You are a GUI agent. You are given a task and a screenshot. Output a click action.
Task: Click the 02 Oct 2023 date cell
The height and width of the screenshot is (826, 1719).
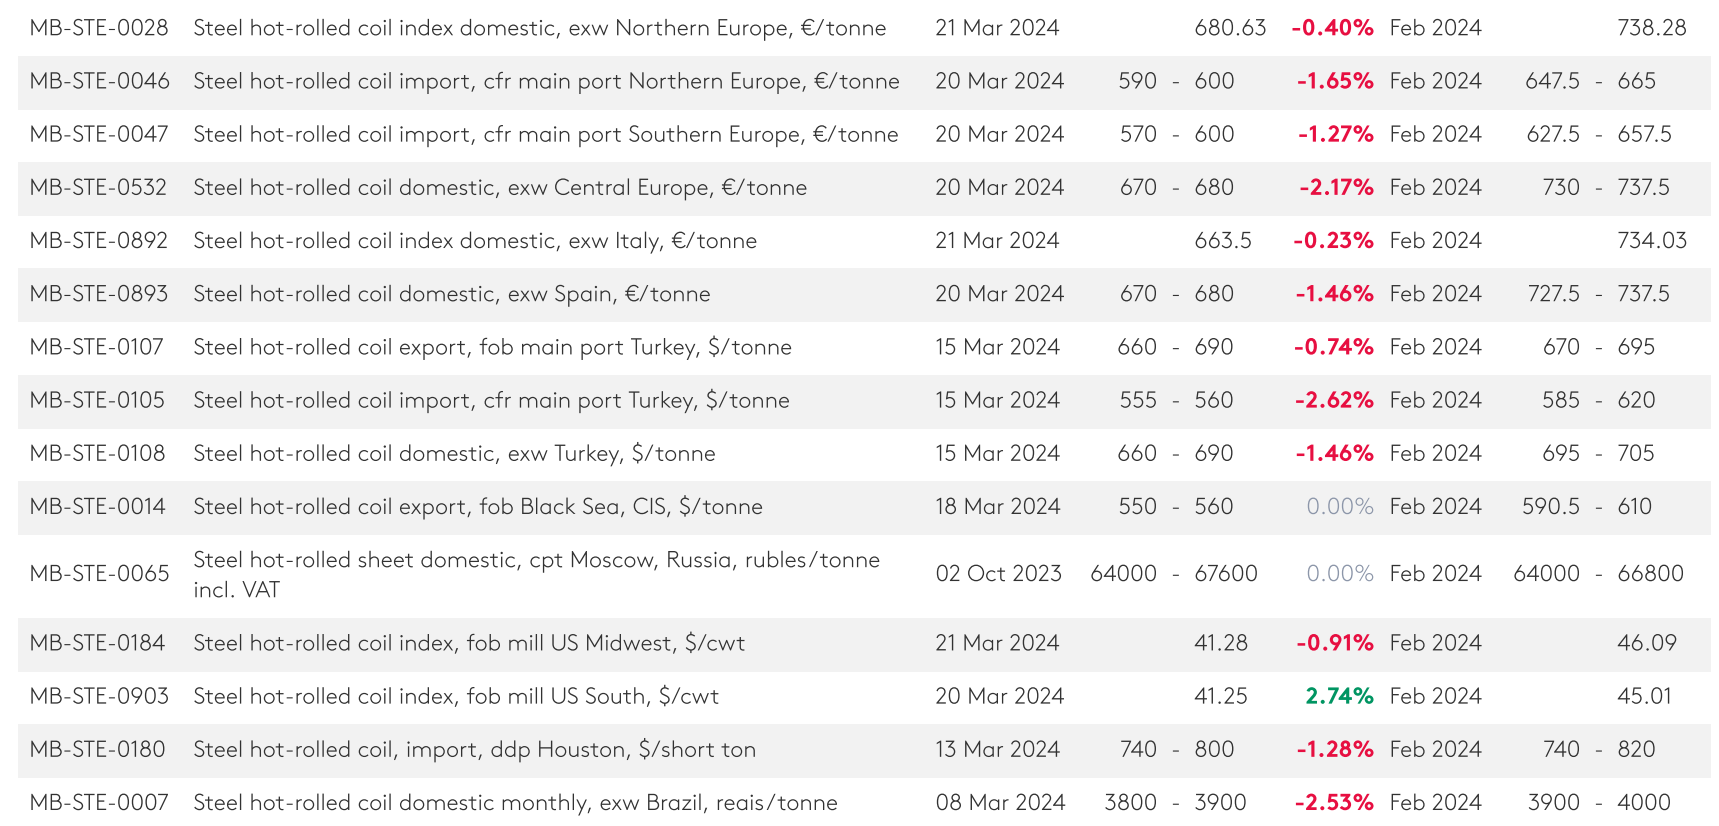click(x=998, y=574)
